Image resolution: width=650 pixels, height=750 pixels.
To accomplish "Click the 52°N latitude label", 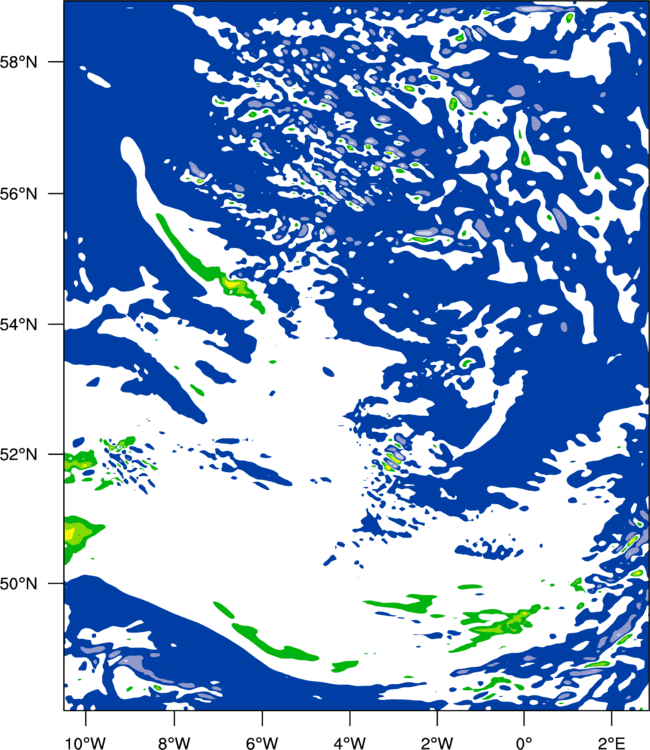I will 19,454.
